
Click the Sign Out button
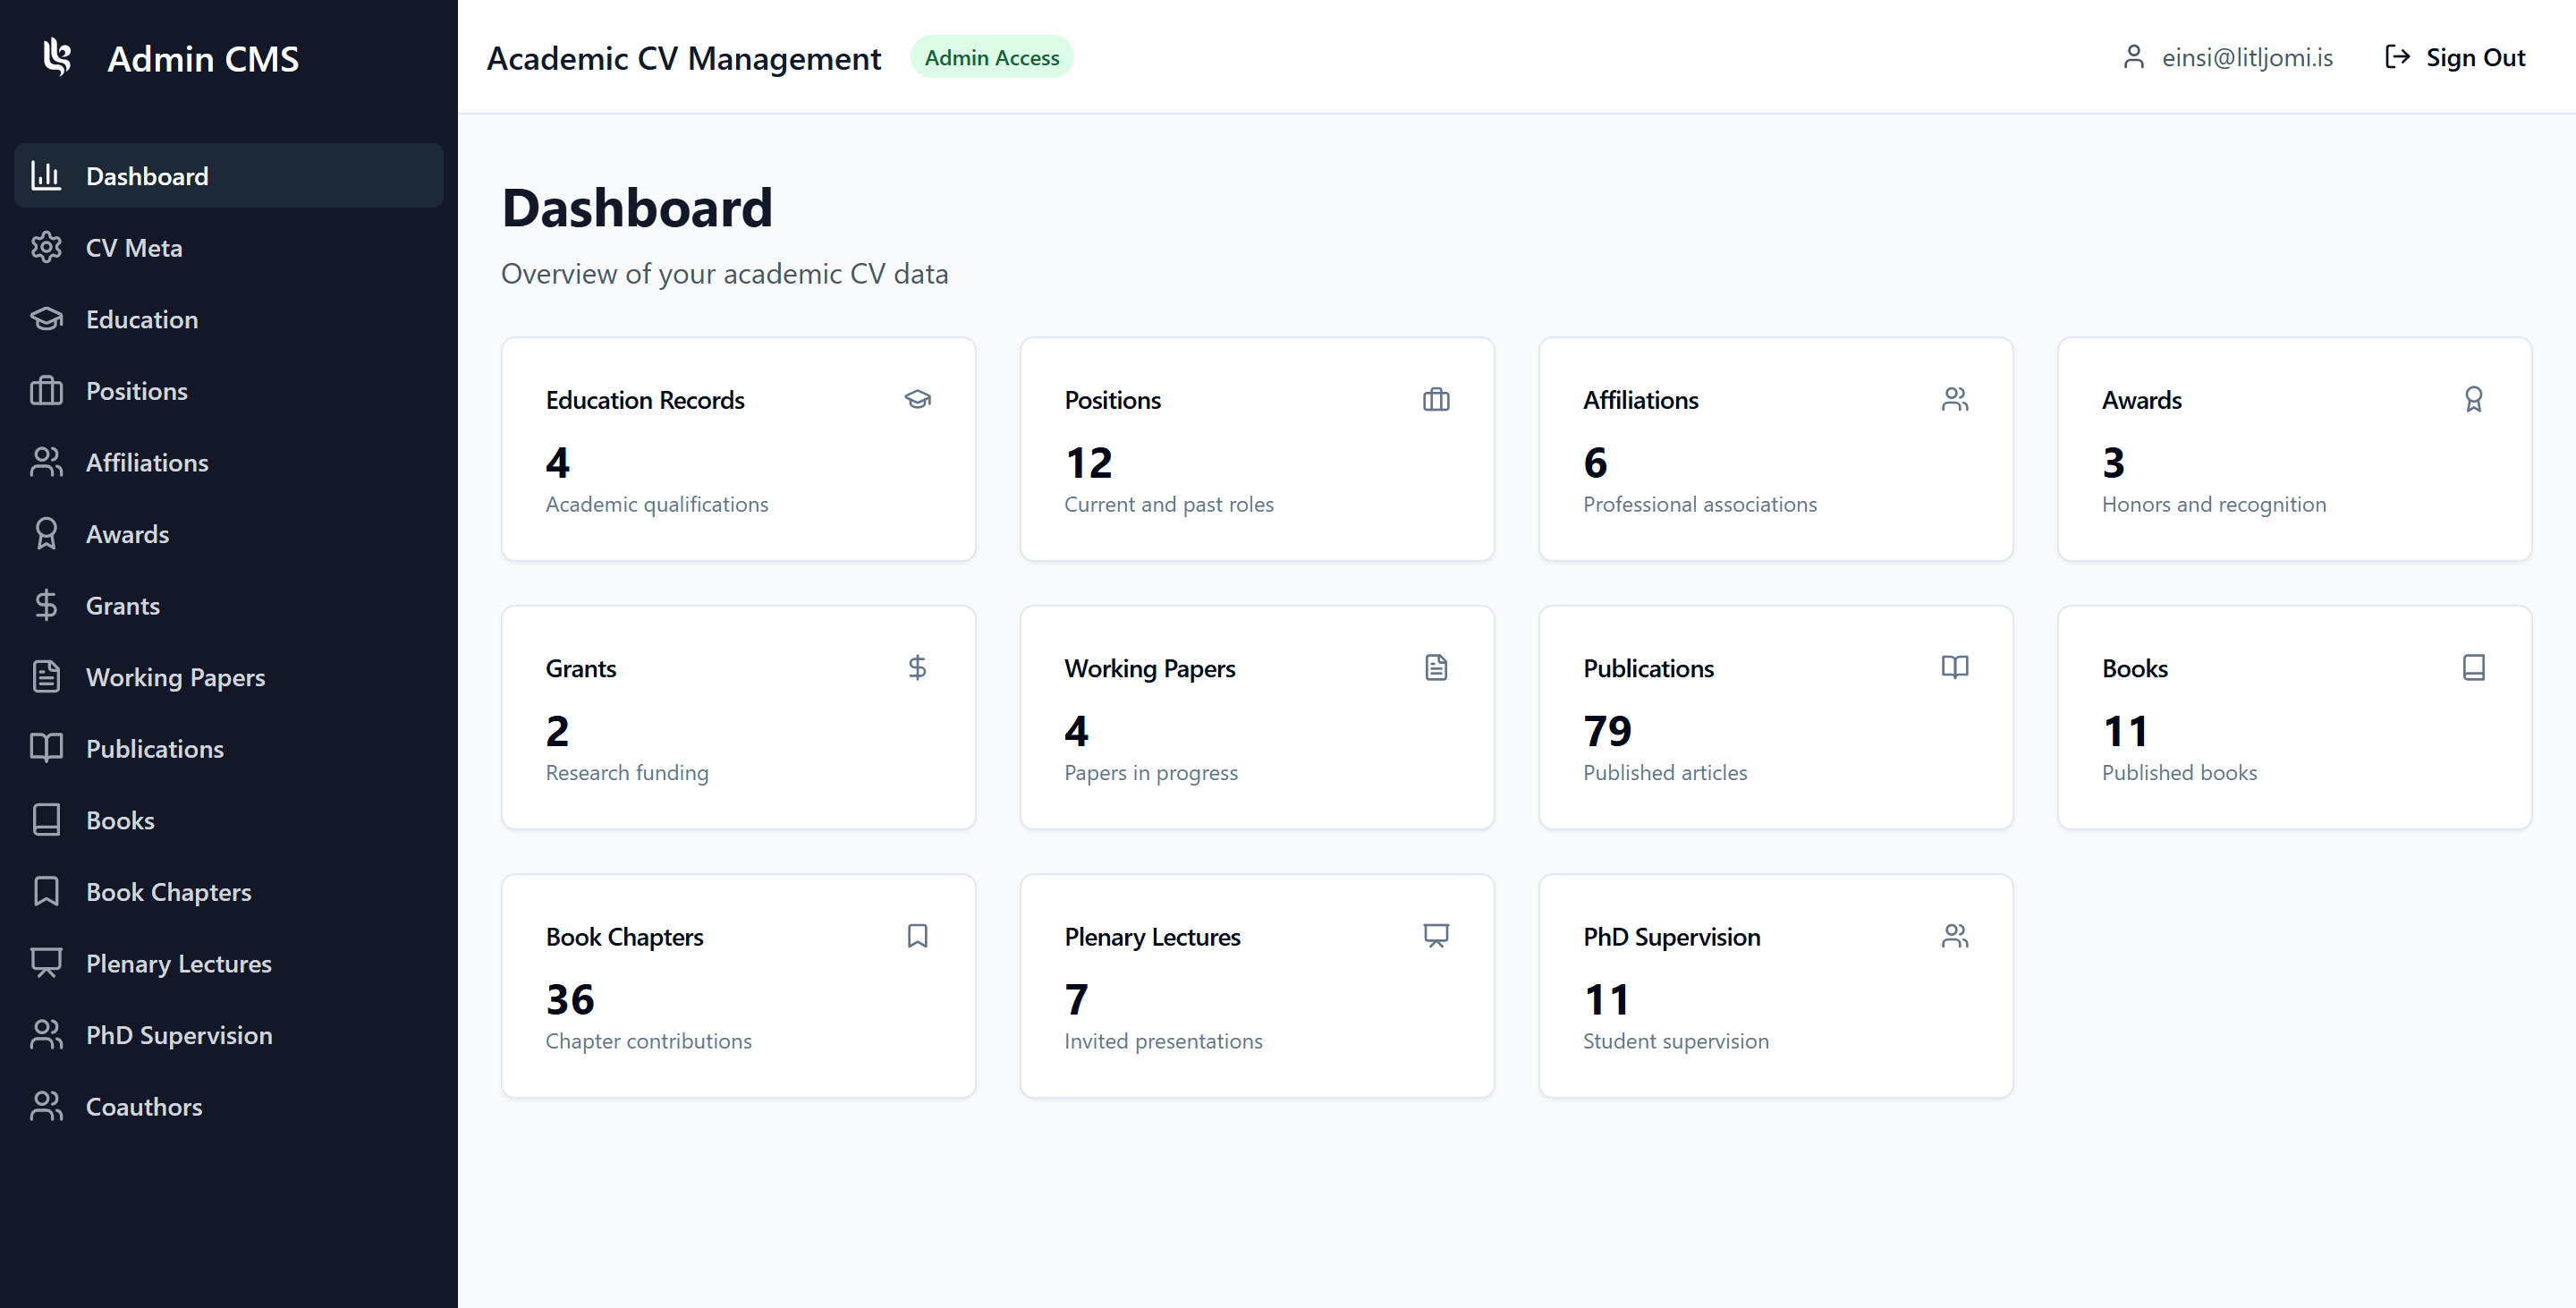tap(2455, 57)
